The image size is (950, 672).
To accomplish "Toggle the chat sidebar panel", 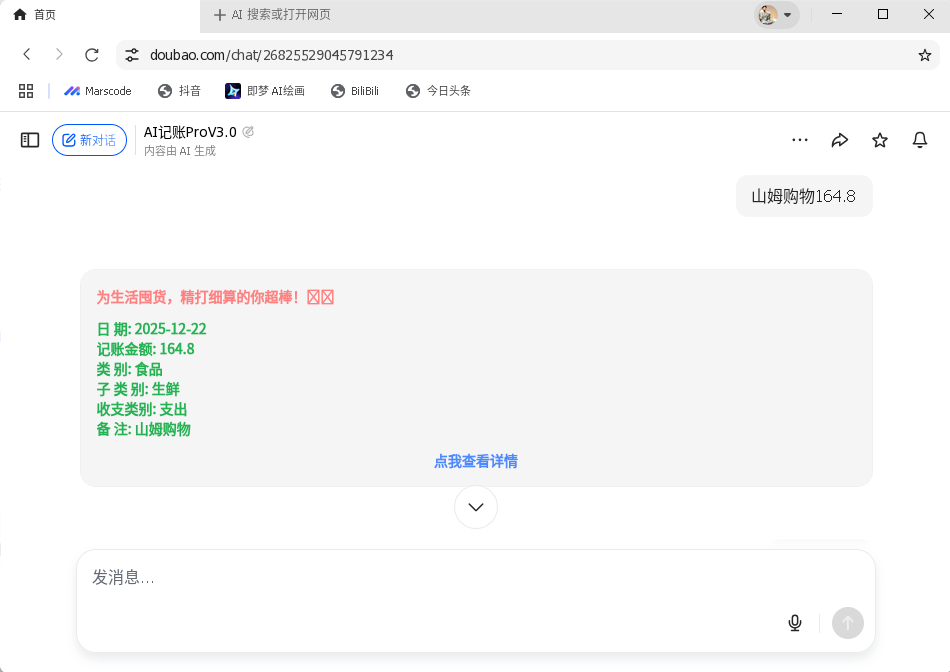I will [x=30, y=140].
